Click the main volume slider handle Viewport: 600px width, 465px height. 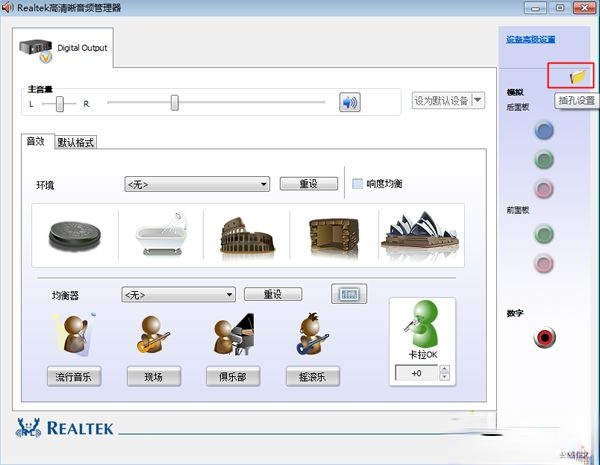tap(174, 103)
